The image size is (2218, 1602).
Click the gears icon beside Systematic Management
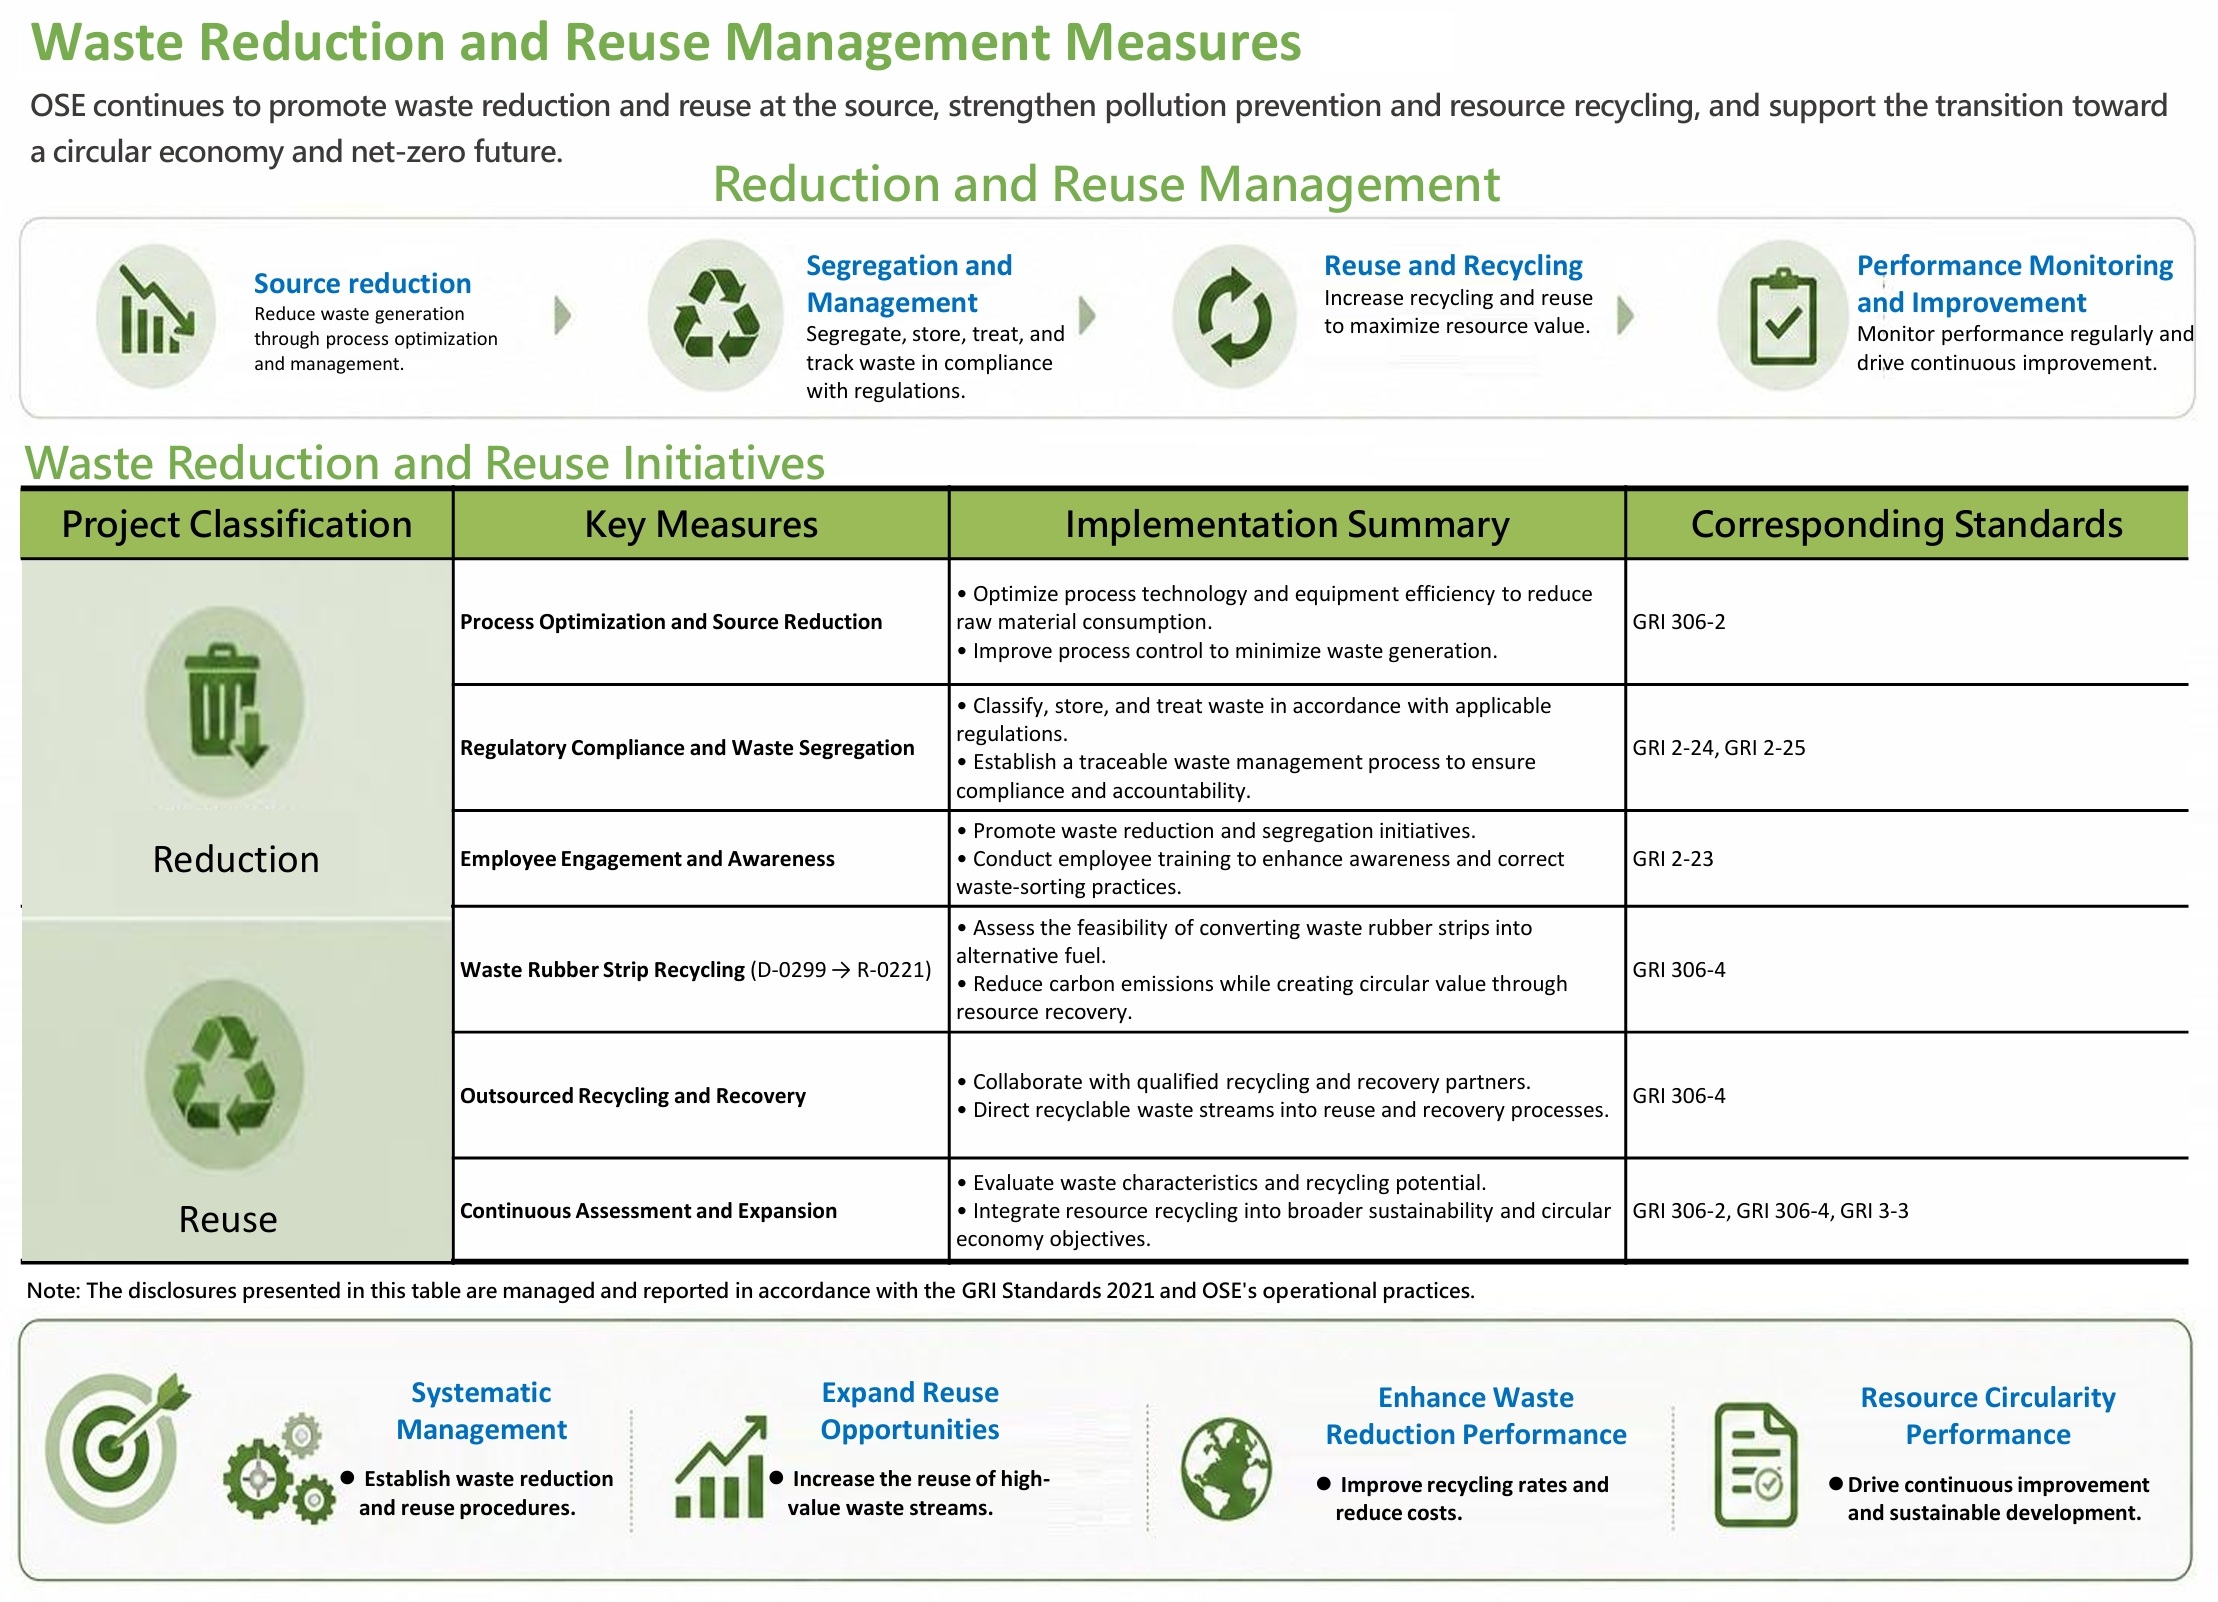(x=279, y=1469)
